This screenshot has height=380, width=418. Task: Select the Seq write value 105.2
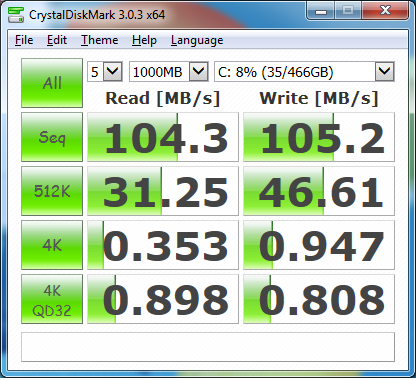tap(319, 137)
